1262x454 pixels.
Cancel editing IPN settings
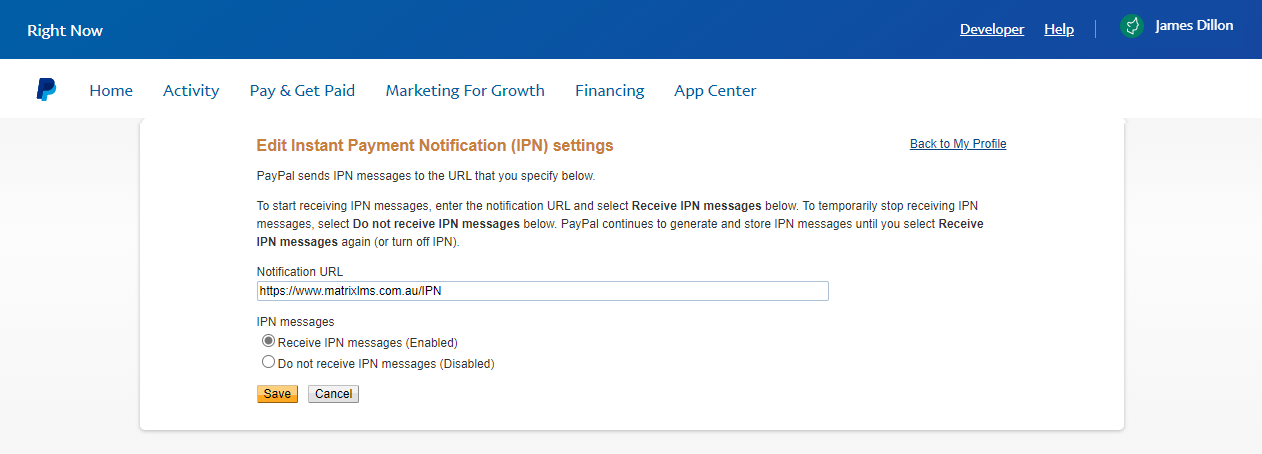pyautogui.click(x=333, y=394)
